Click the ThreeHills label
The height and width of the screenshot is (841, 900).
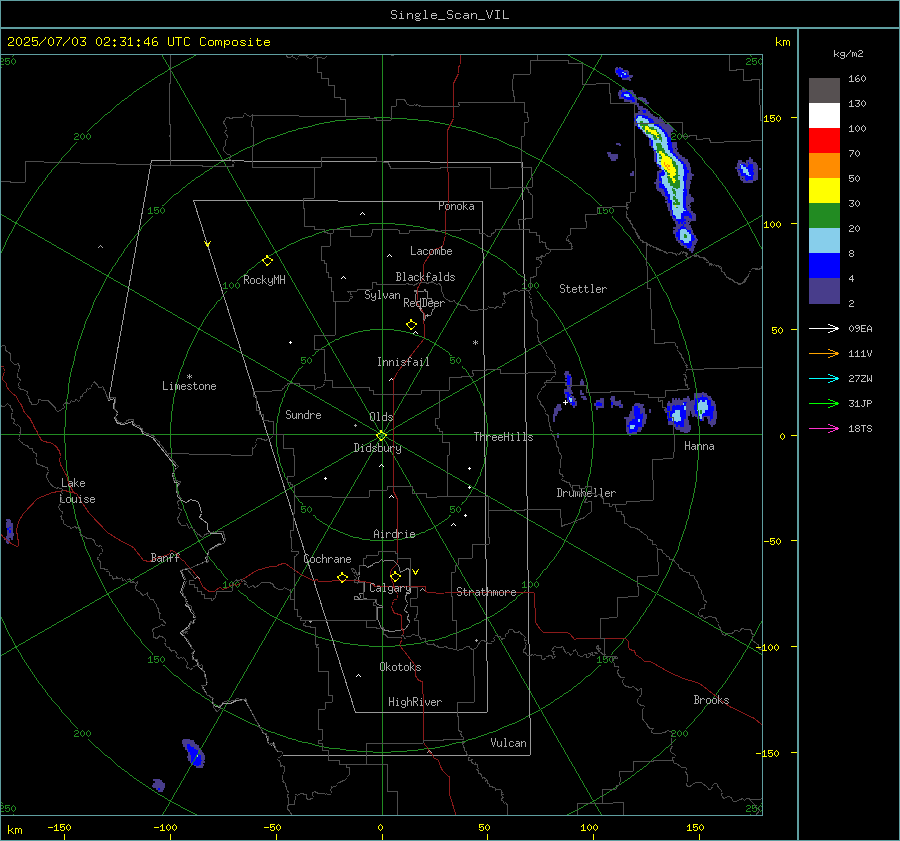(503, 437)
